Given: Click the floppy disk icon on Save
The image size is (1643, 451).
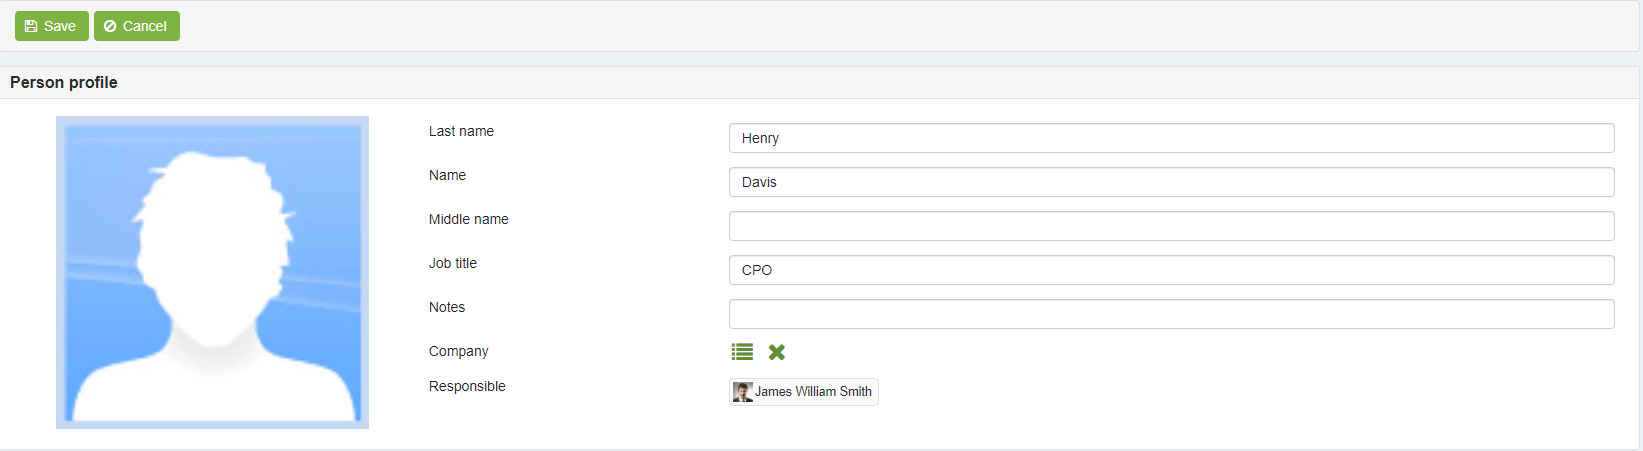Looking at the screenshot, I should 31,26.
